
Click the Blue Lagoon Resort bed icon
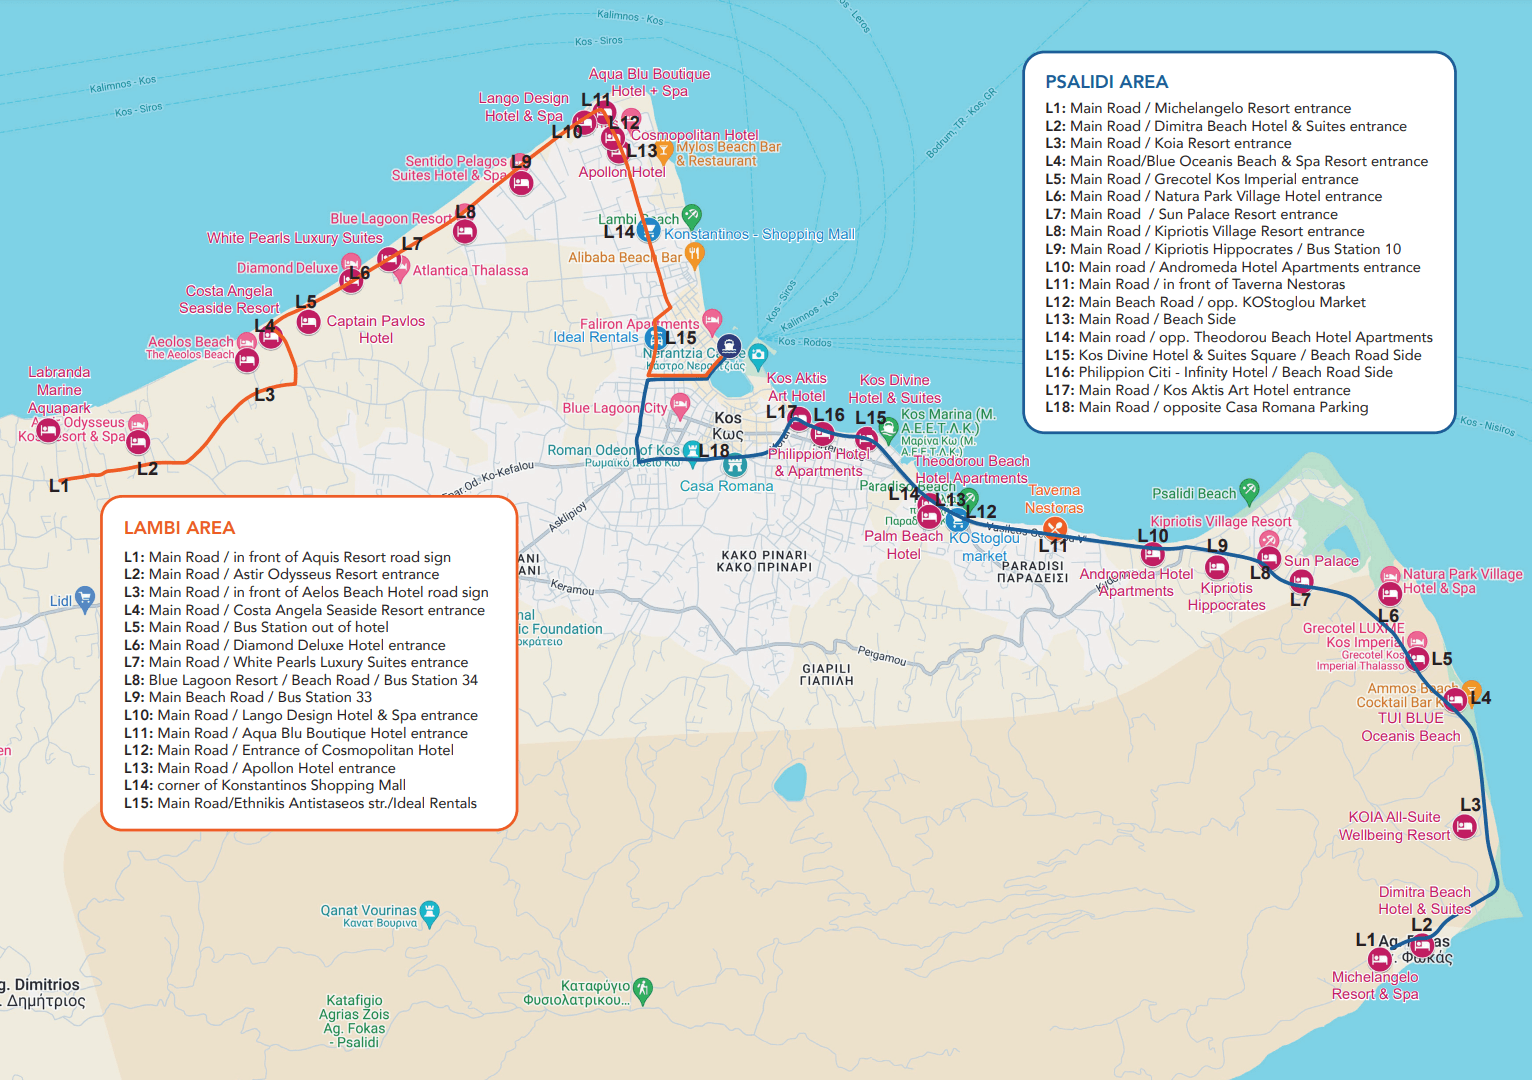coord(464,232)
